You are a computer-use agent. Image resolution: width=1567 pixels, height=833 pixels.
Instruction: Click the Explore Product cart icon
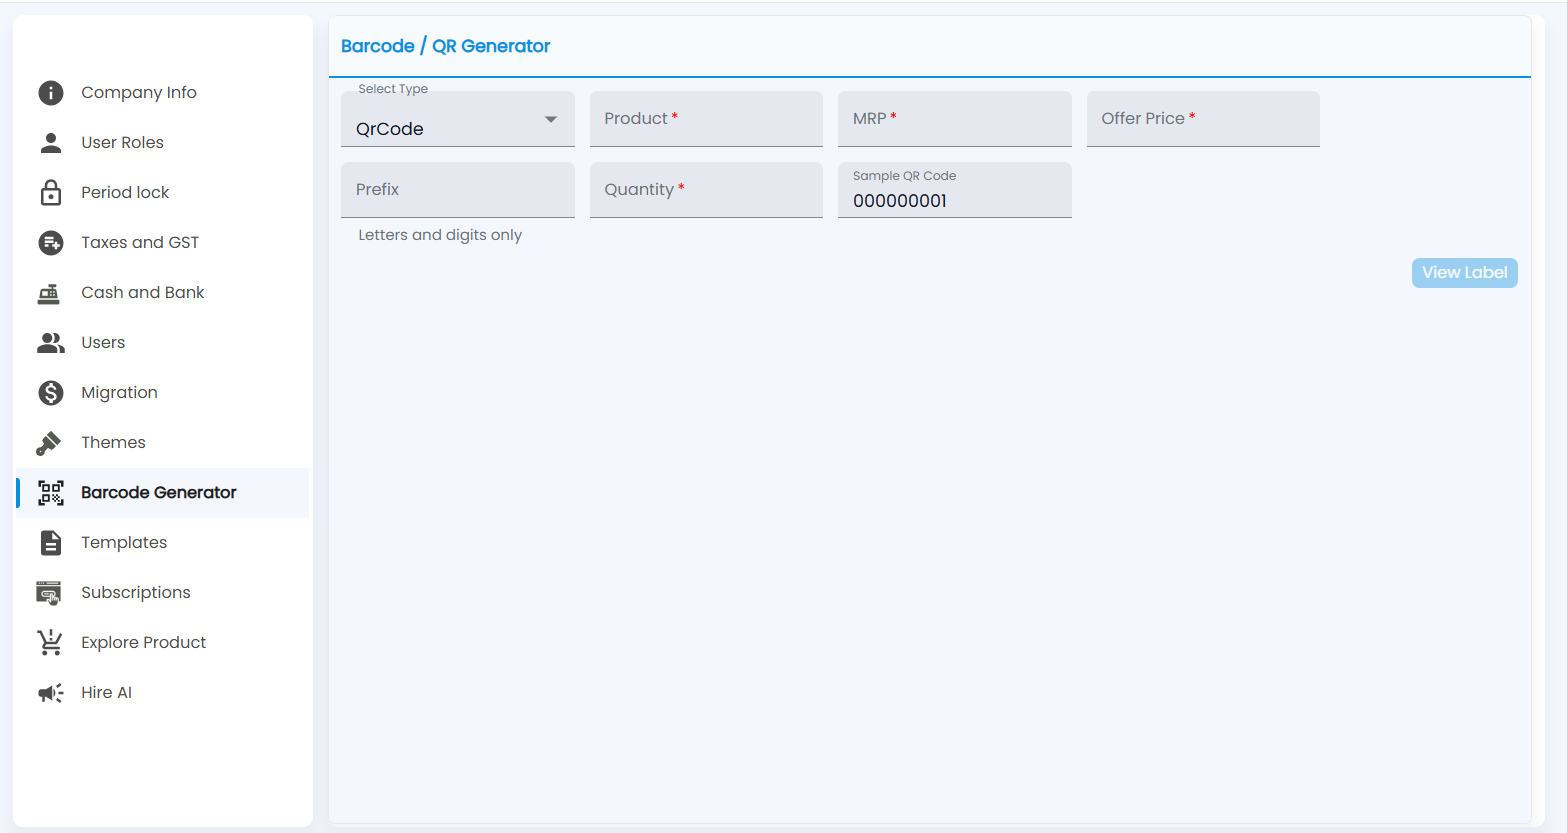[50, 643]
